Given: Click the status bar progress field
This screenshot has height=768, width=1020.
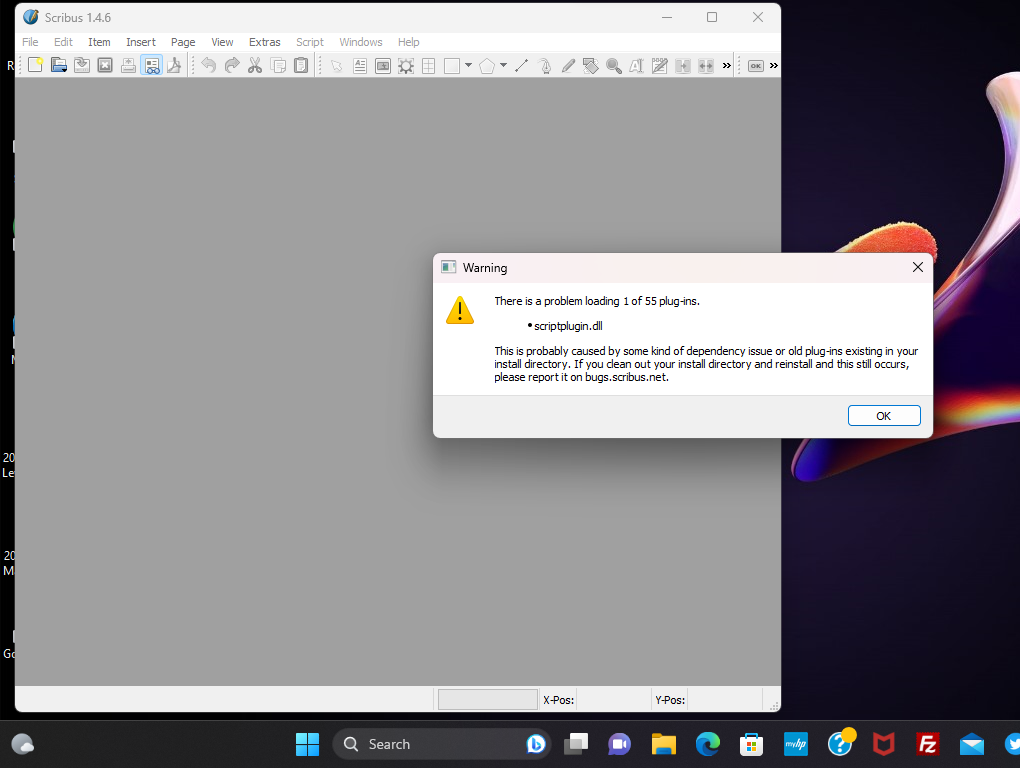Looking at the screenshot, I should tap(488, 700).
